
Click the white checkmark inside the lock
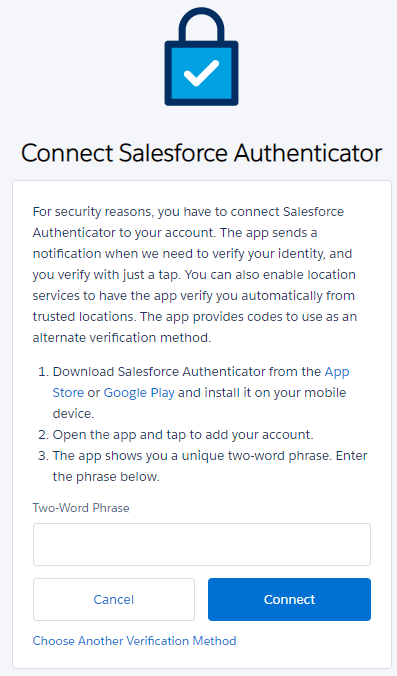[x=201, y=73]
